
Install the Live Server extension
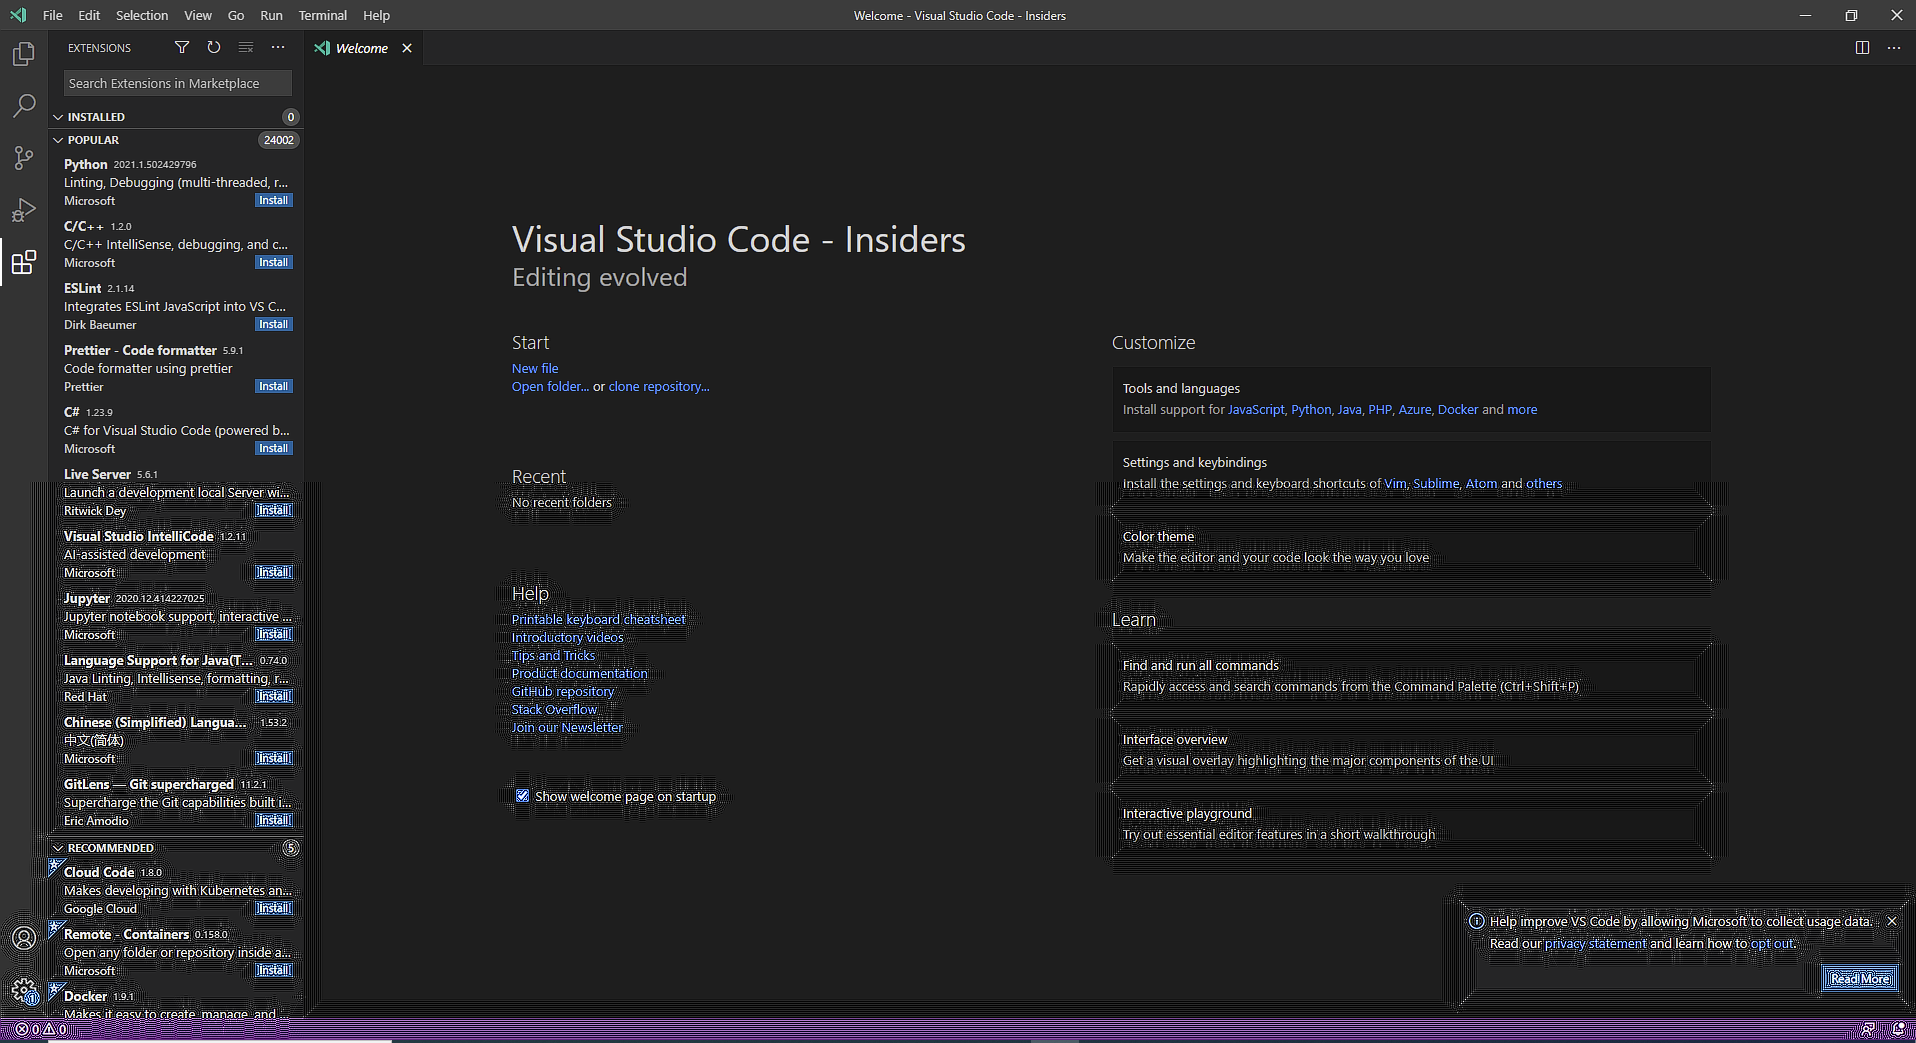pos(273,511)
